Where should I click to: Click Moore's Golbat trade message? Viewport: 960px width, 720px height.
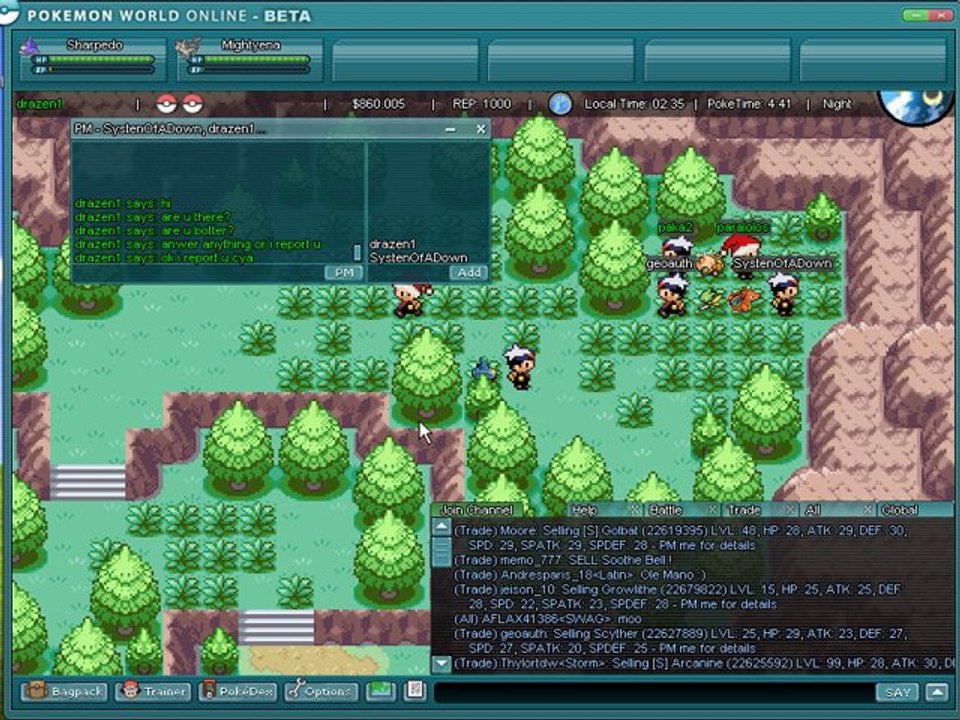tap(680, 538)
